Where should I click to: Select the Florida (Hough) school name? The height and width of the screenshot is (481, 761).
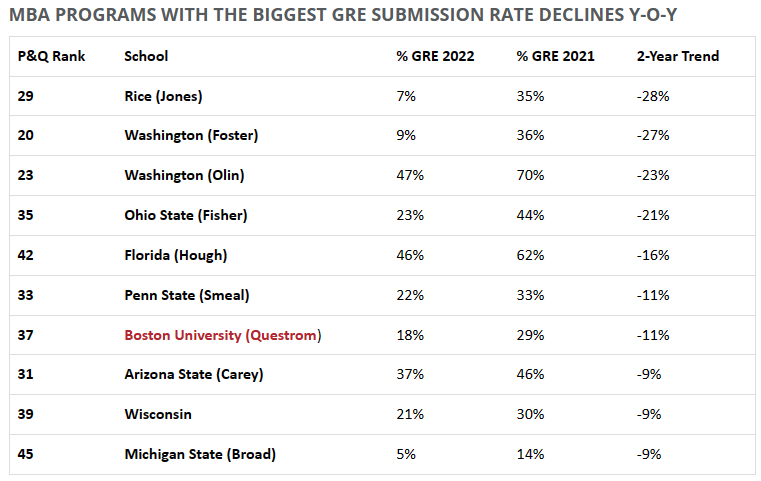[175, 255]
